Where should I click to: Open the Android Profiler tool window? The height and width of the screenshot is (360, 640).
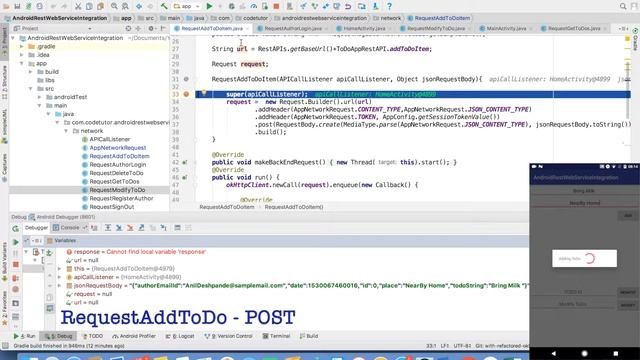[x=134, y=336]
